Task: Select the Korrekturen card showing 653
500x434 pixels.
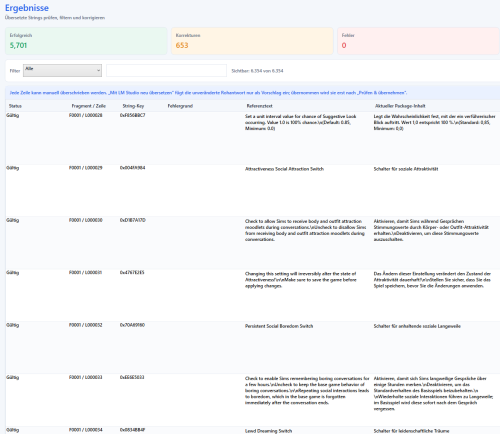Action: 252,41
